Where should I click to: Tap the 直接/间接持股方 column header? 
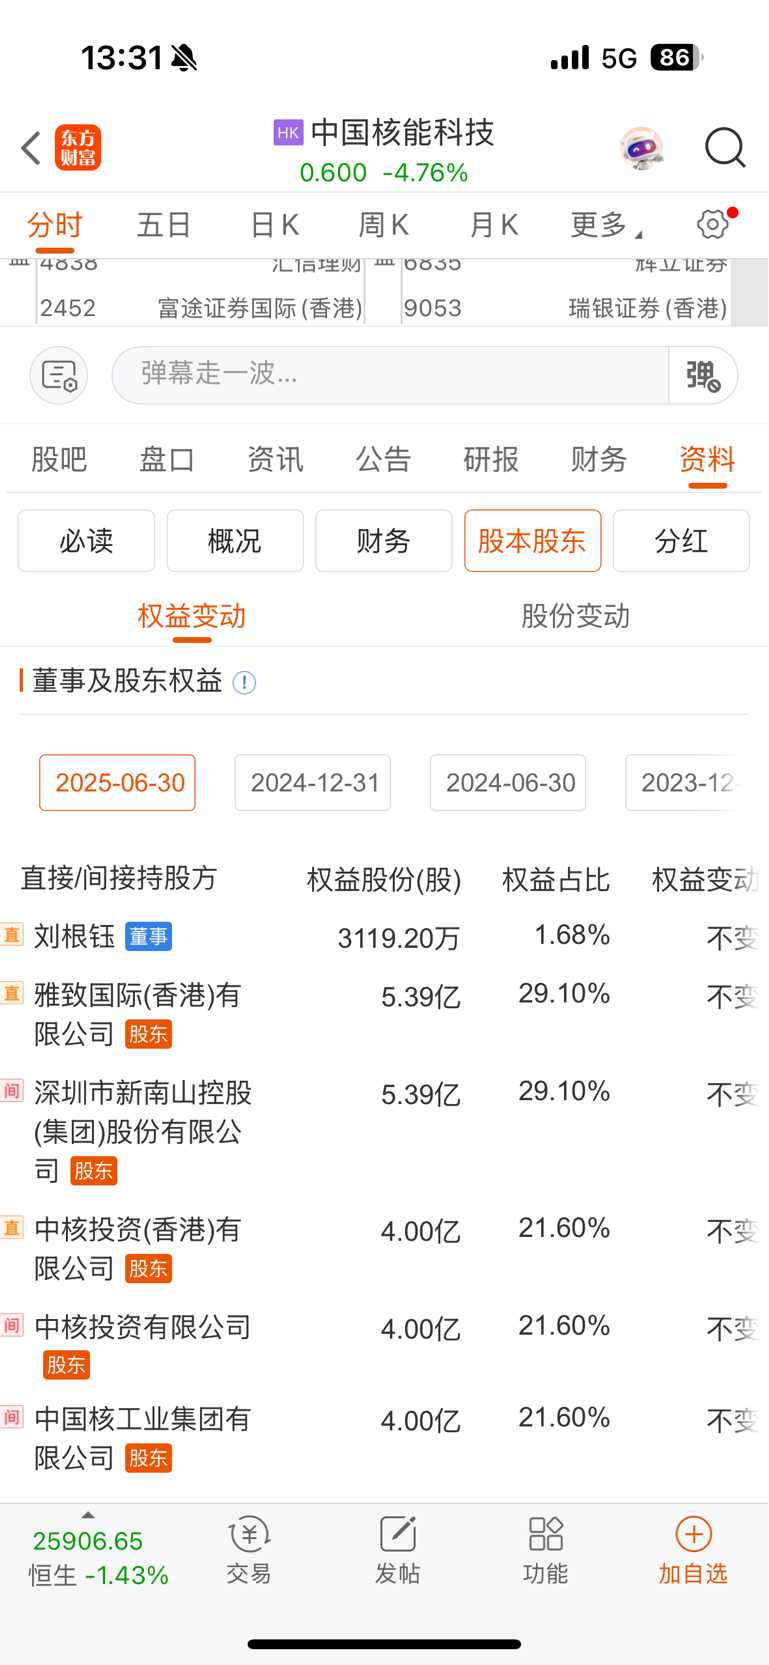[x=119, y=878]
